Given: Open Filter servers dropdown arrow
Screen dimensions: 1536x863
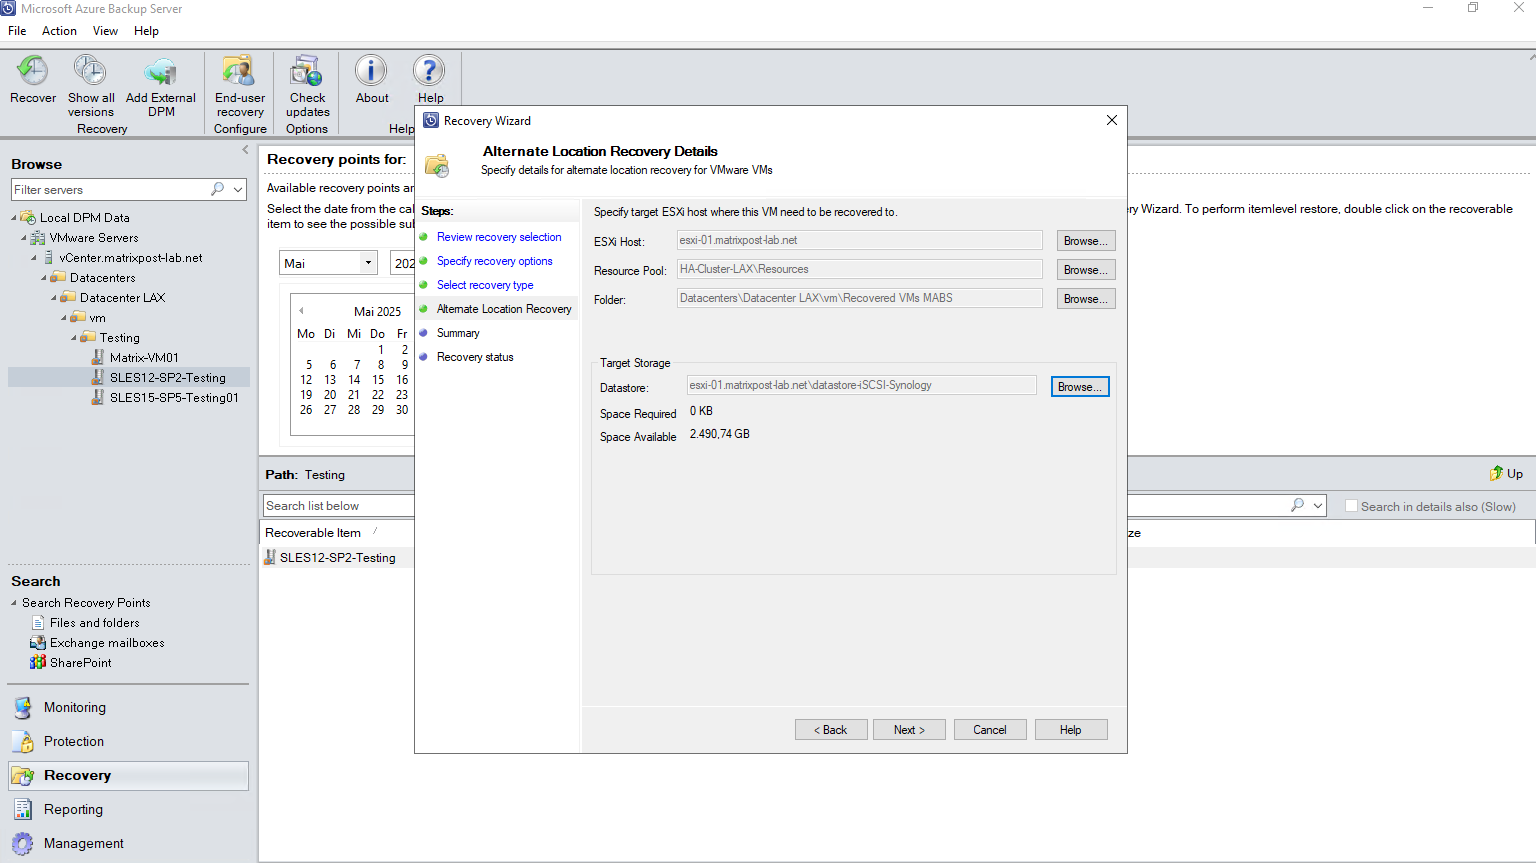Looking at the screenshot, I should point(238,189).
